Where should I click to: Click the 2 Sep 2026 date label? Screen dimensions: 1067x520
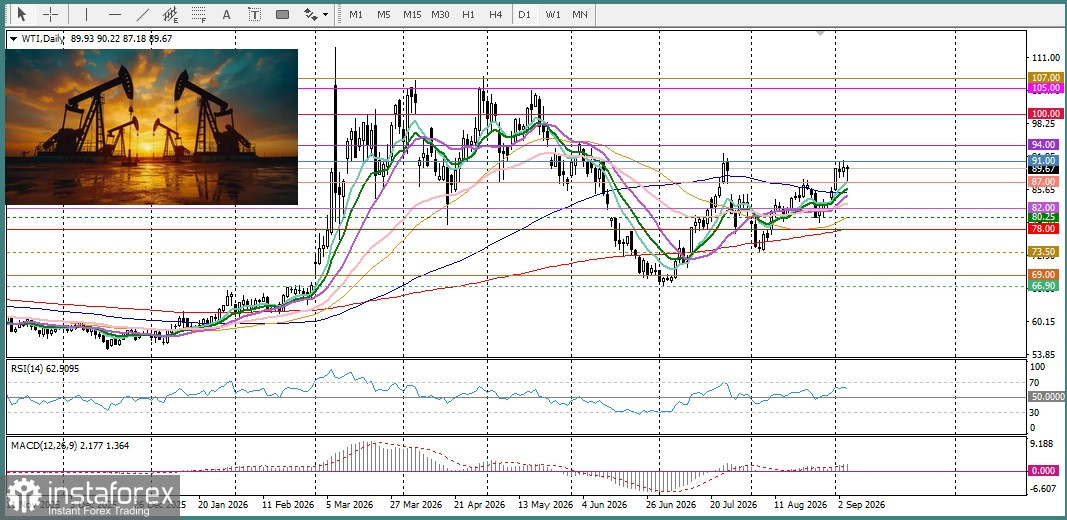[862, 505]
